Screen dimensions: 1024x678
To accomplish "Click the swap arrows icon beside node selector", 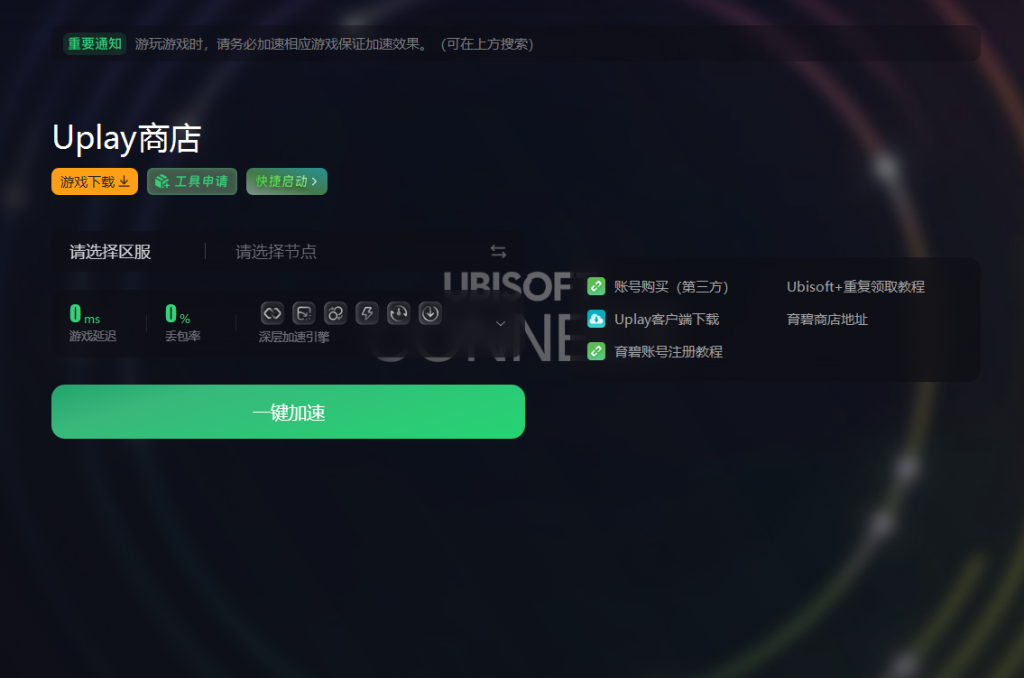I will (x=498, y=251).
